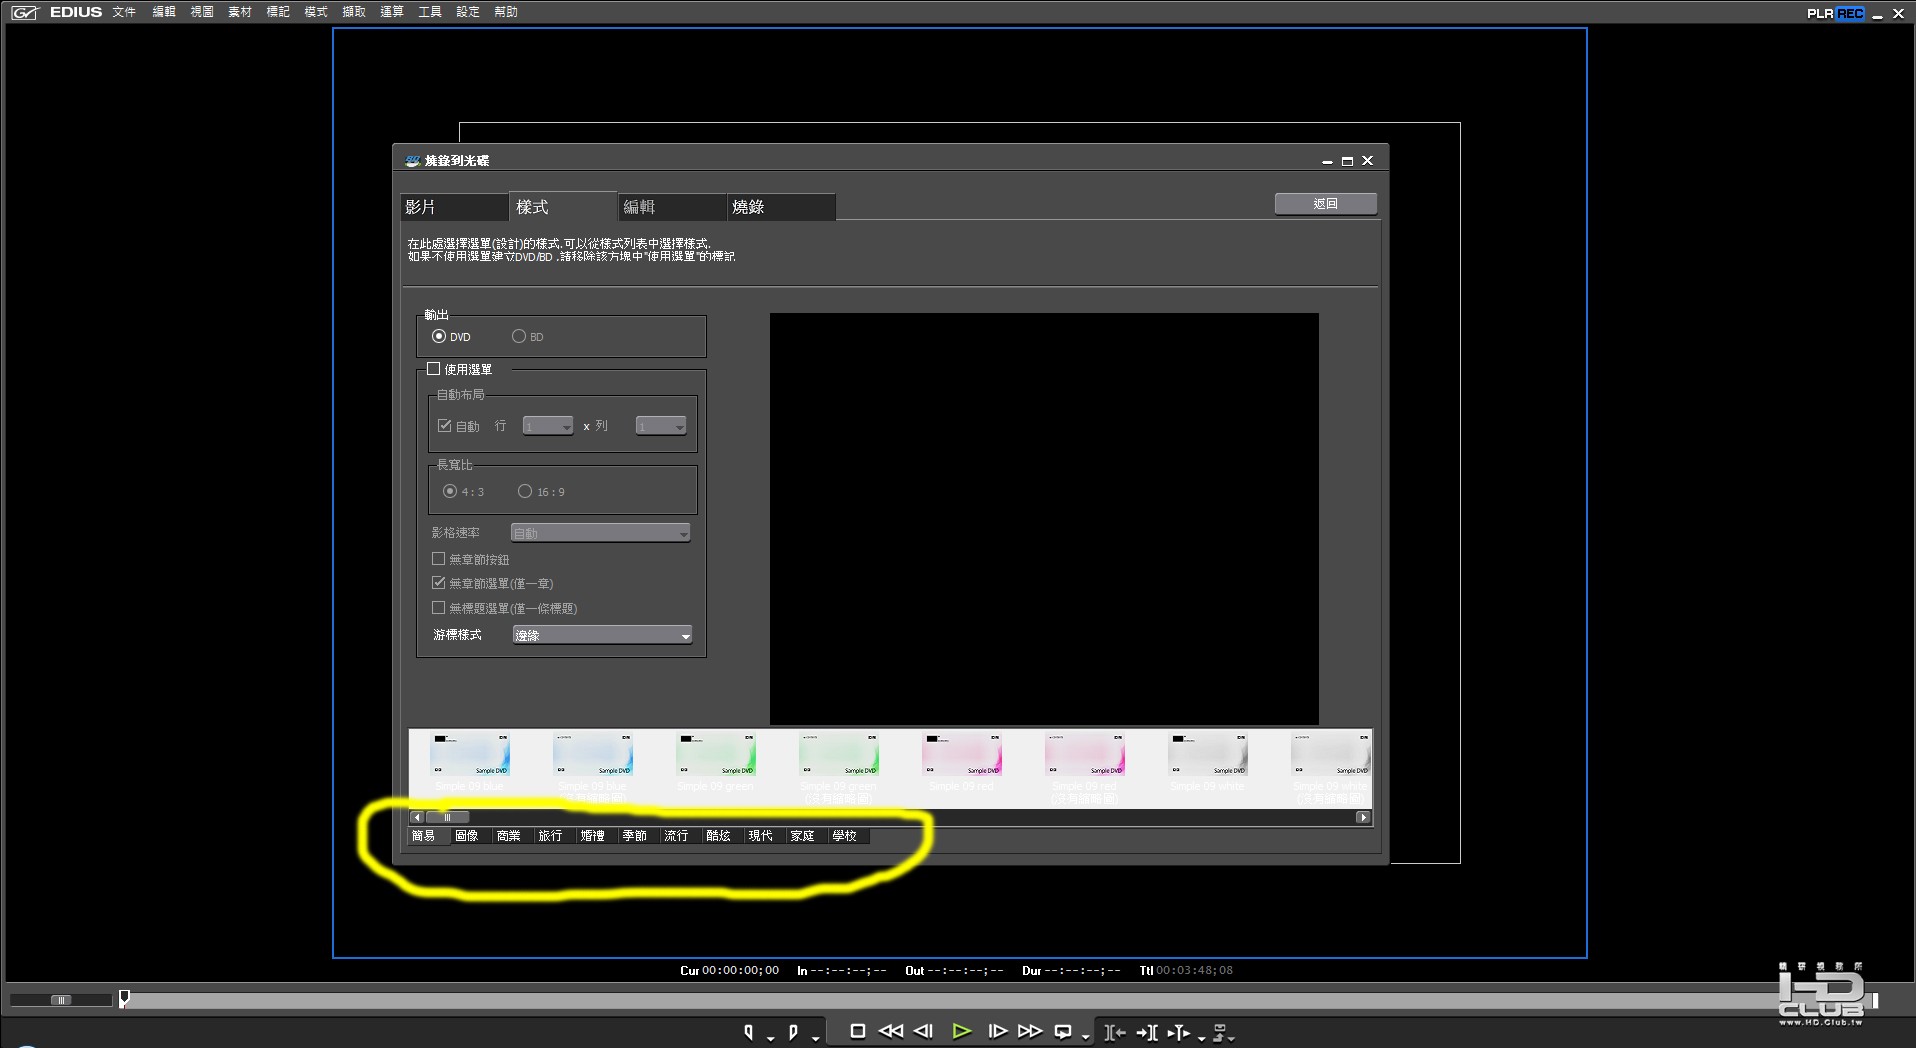
Task: Click the PLR mode indicator
Action: [1821, 13]
